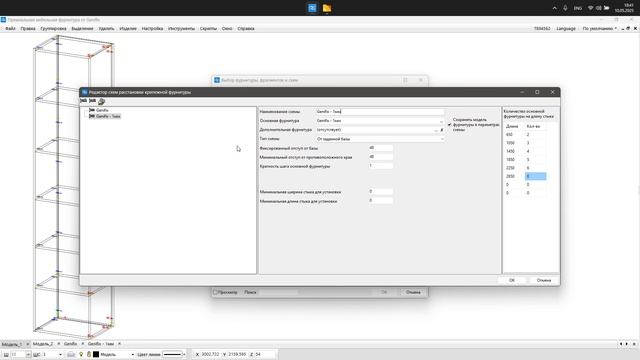Screen dimensions: 640x360
Task: Click the black layer color swatch in status bar
Action: [x=96, y=354]
